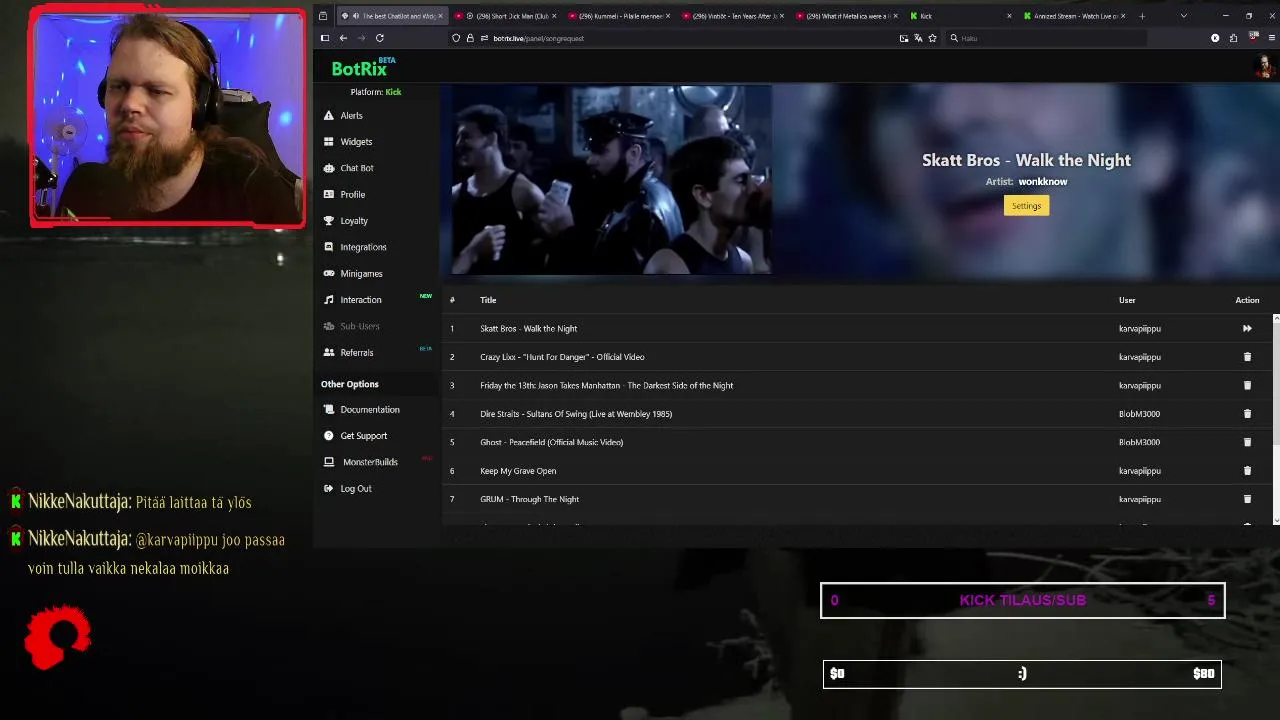Delete GRUM Through The Night request

pos(1247,499)
